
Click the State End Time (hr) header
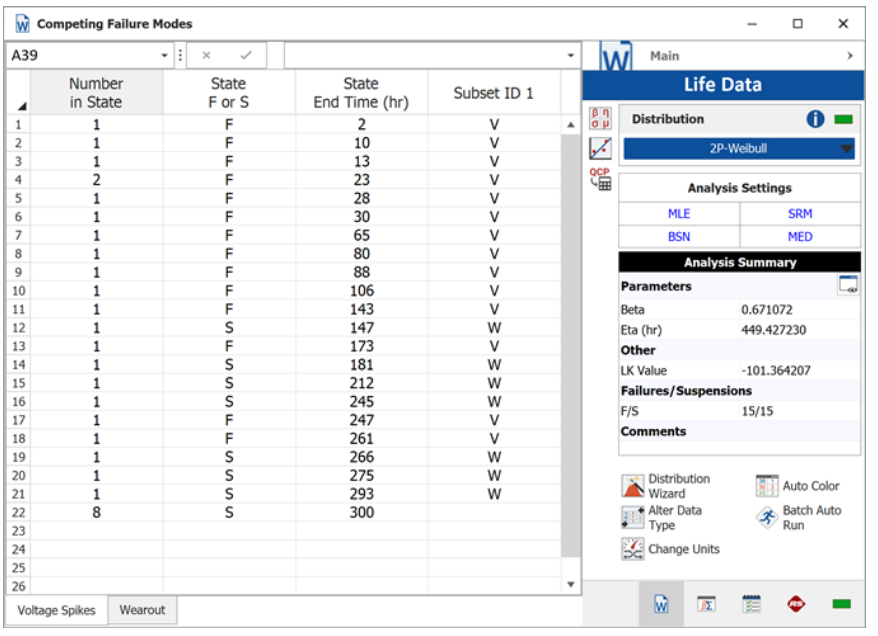click(x=362, y=92)
